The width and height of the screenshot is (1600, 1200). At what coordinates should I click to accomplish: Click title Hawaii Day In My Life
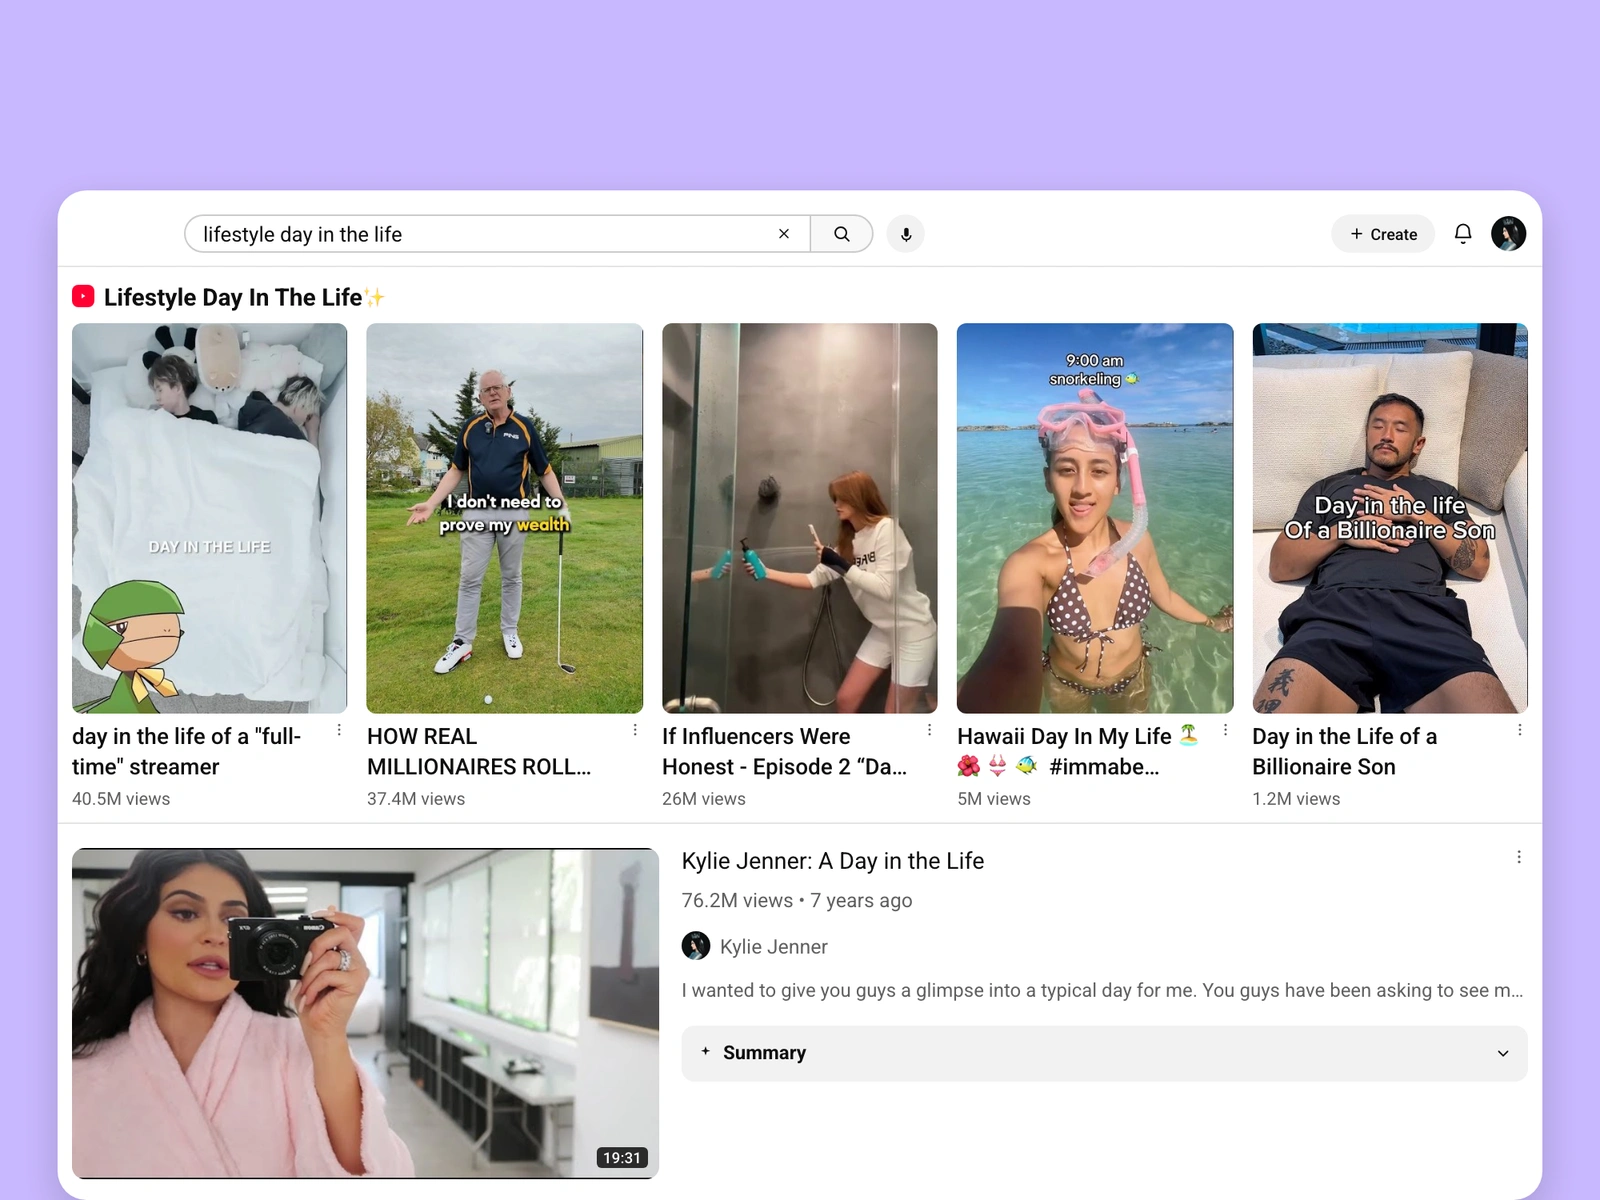click(x=1077, y=751)
